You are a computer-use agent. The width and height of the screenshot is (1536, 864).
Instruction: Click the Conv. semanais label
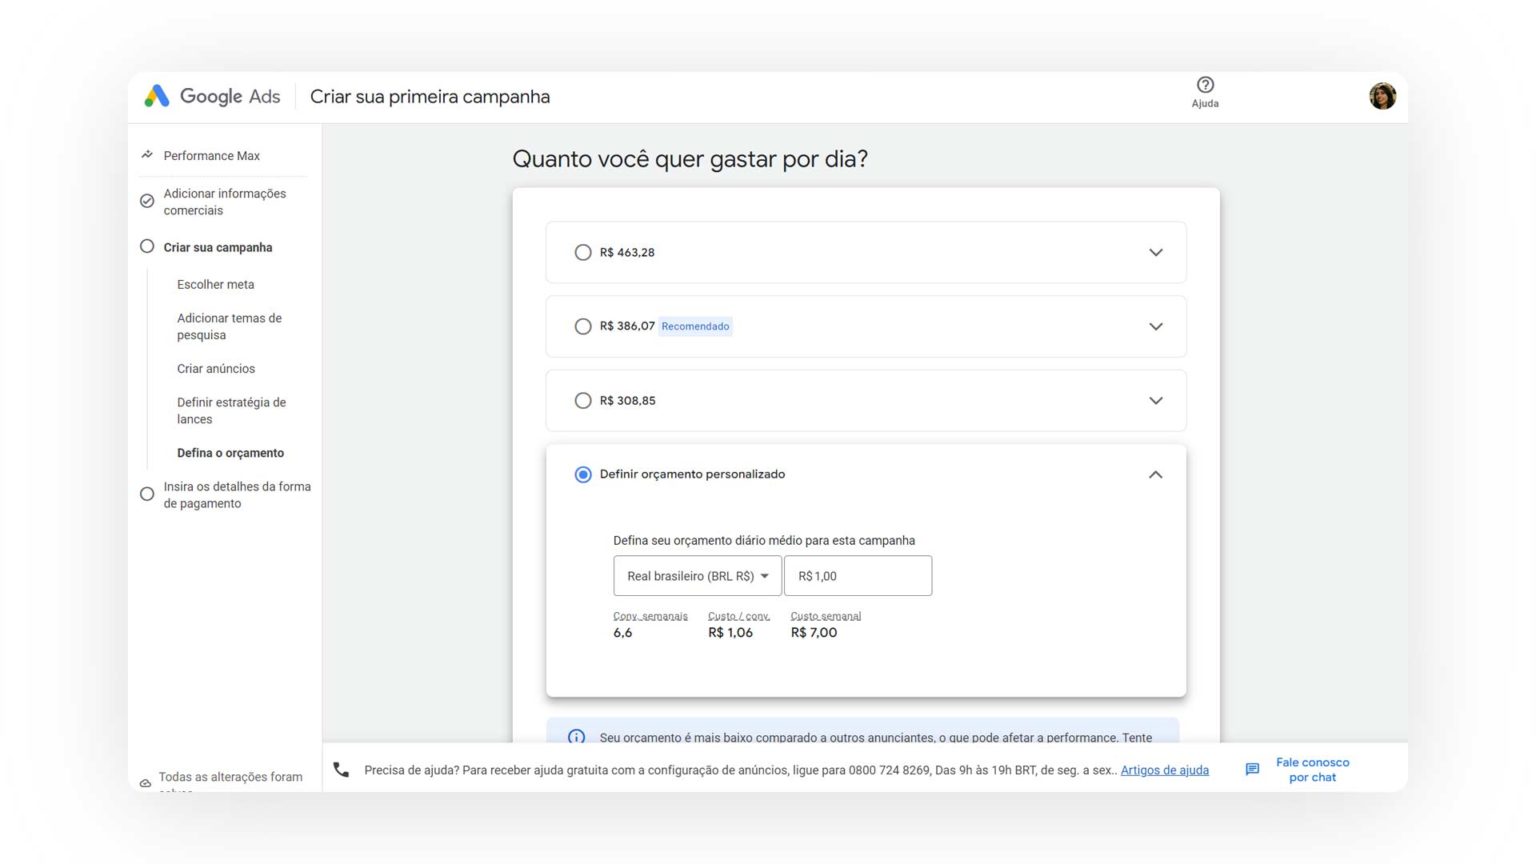(x=650, y=616)
